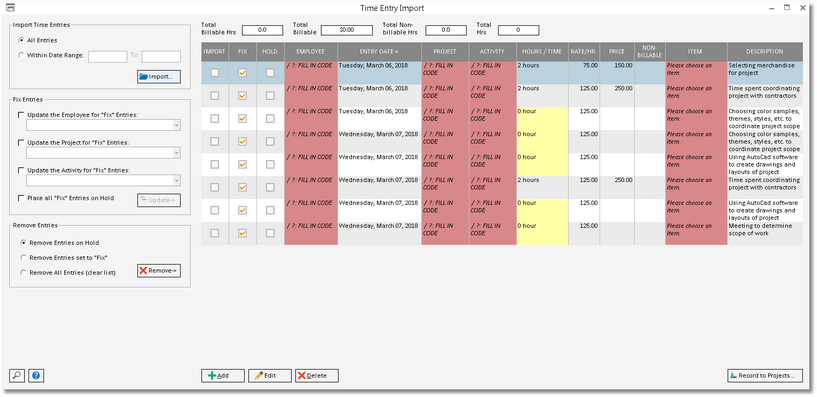Sort by the RATE/HR. column header
This screenshot has width=817, height=397.
(584, 52)
